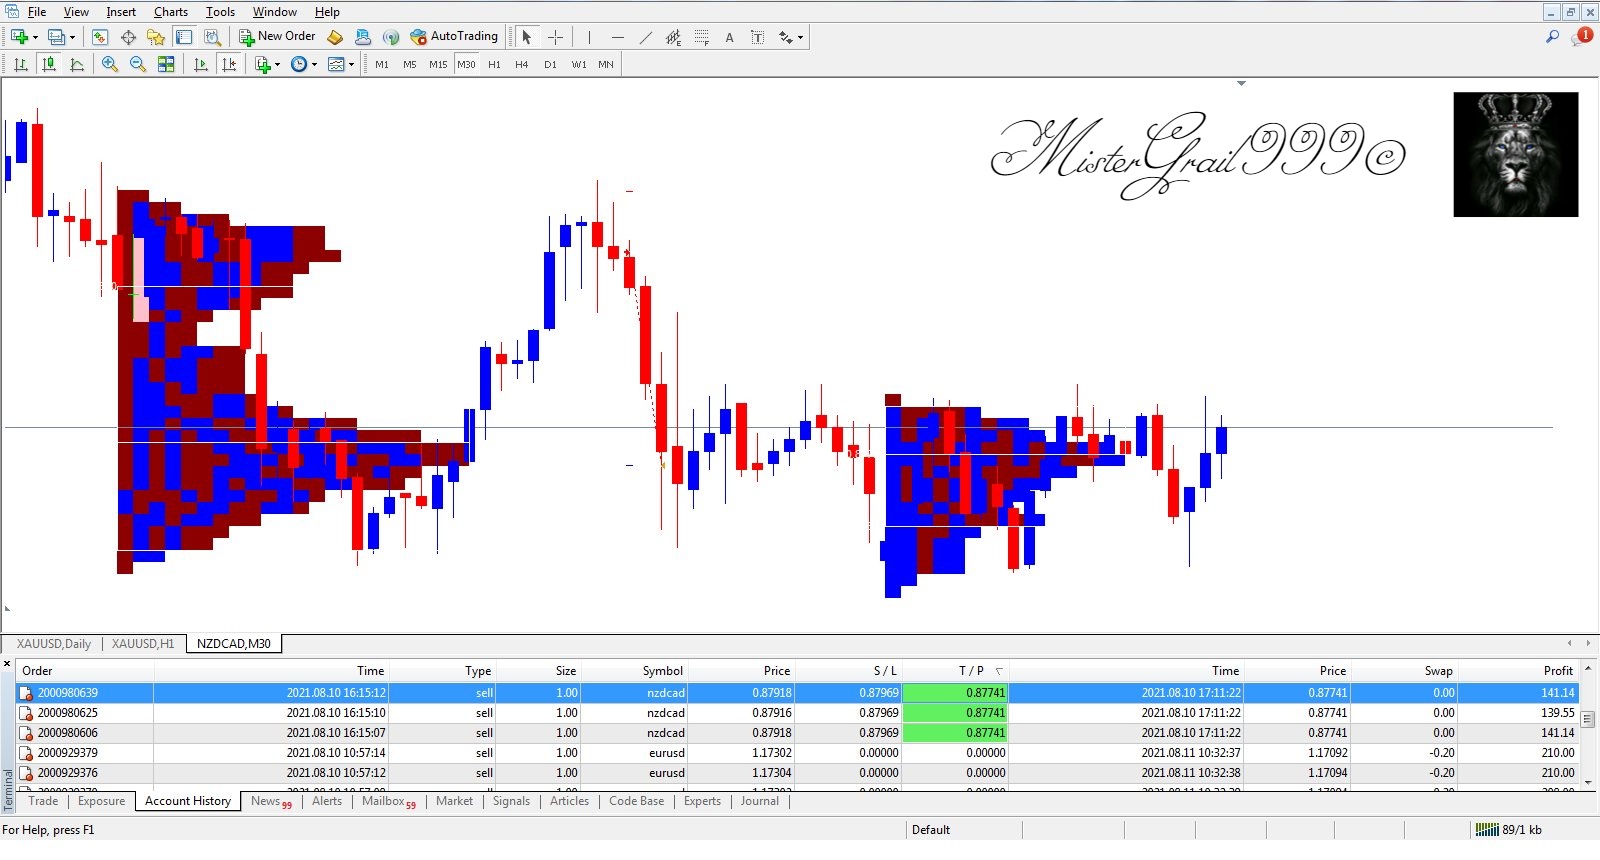Open the Trade terminal tab

[43, 801]
